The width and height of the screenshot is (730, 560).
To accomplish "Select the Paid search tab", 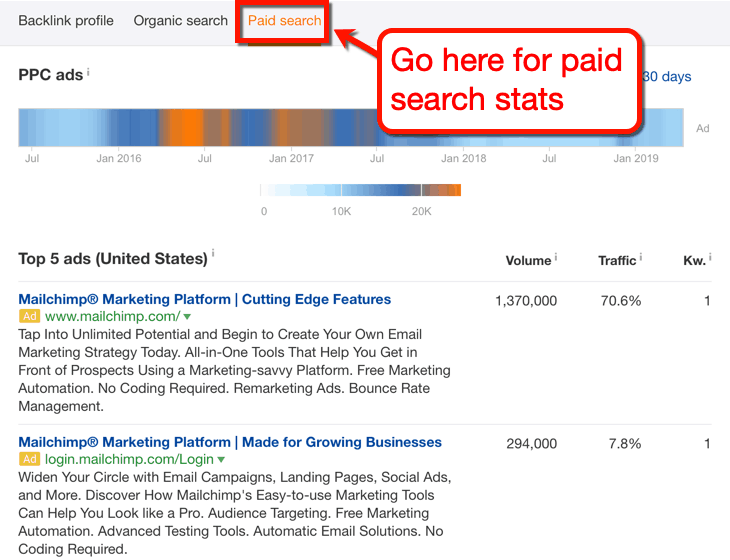I will point(284,21).
